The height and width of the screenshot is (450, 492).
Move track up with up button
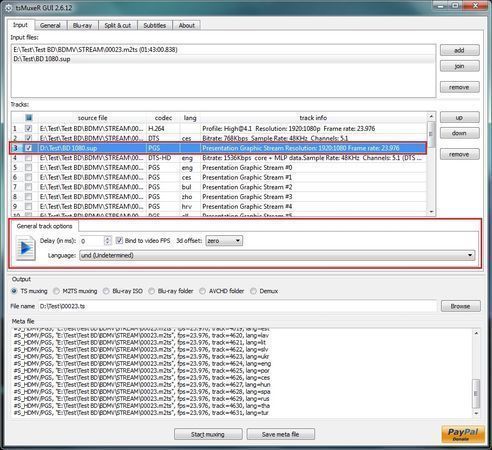[460, 117]
